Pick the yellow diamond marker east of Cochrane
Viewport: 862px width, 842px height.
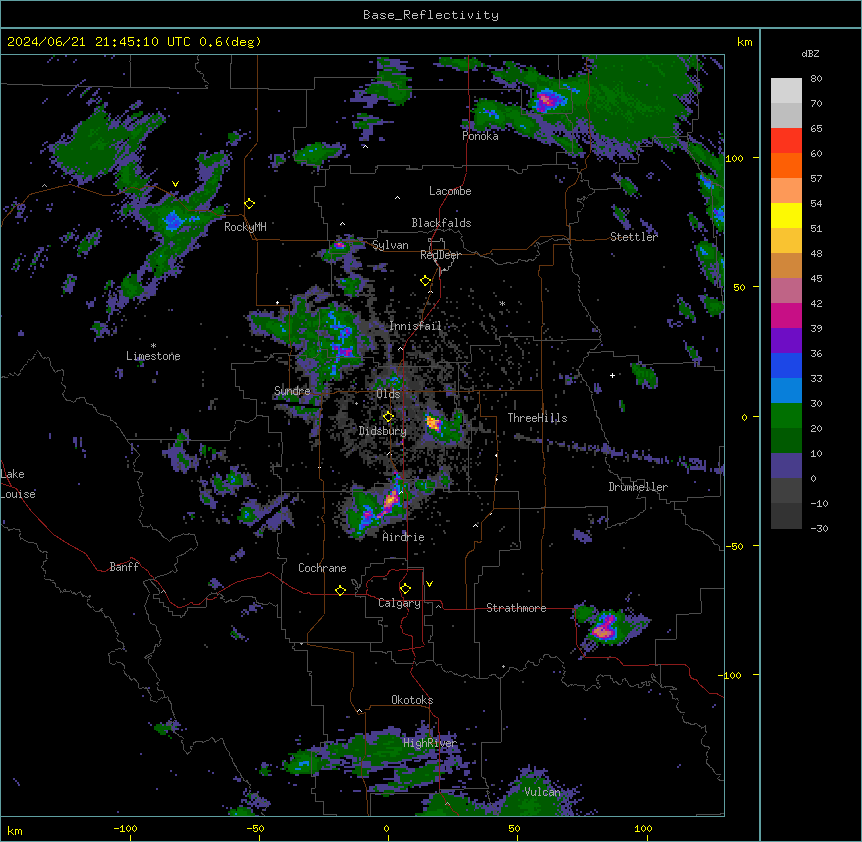point(340,590)
